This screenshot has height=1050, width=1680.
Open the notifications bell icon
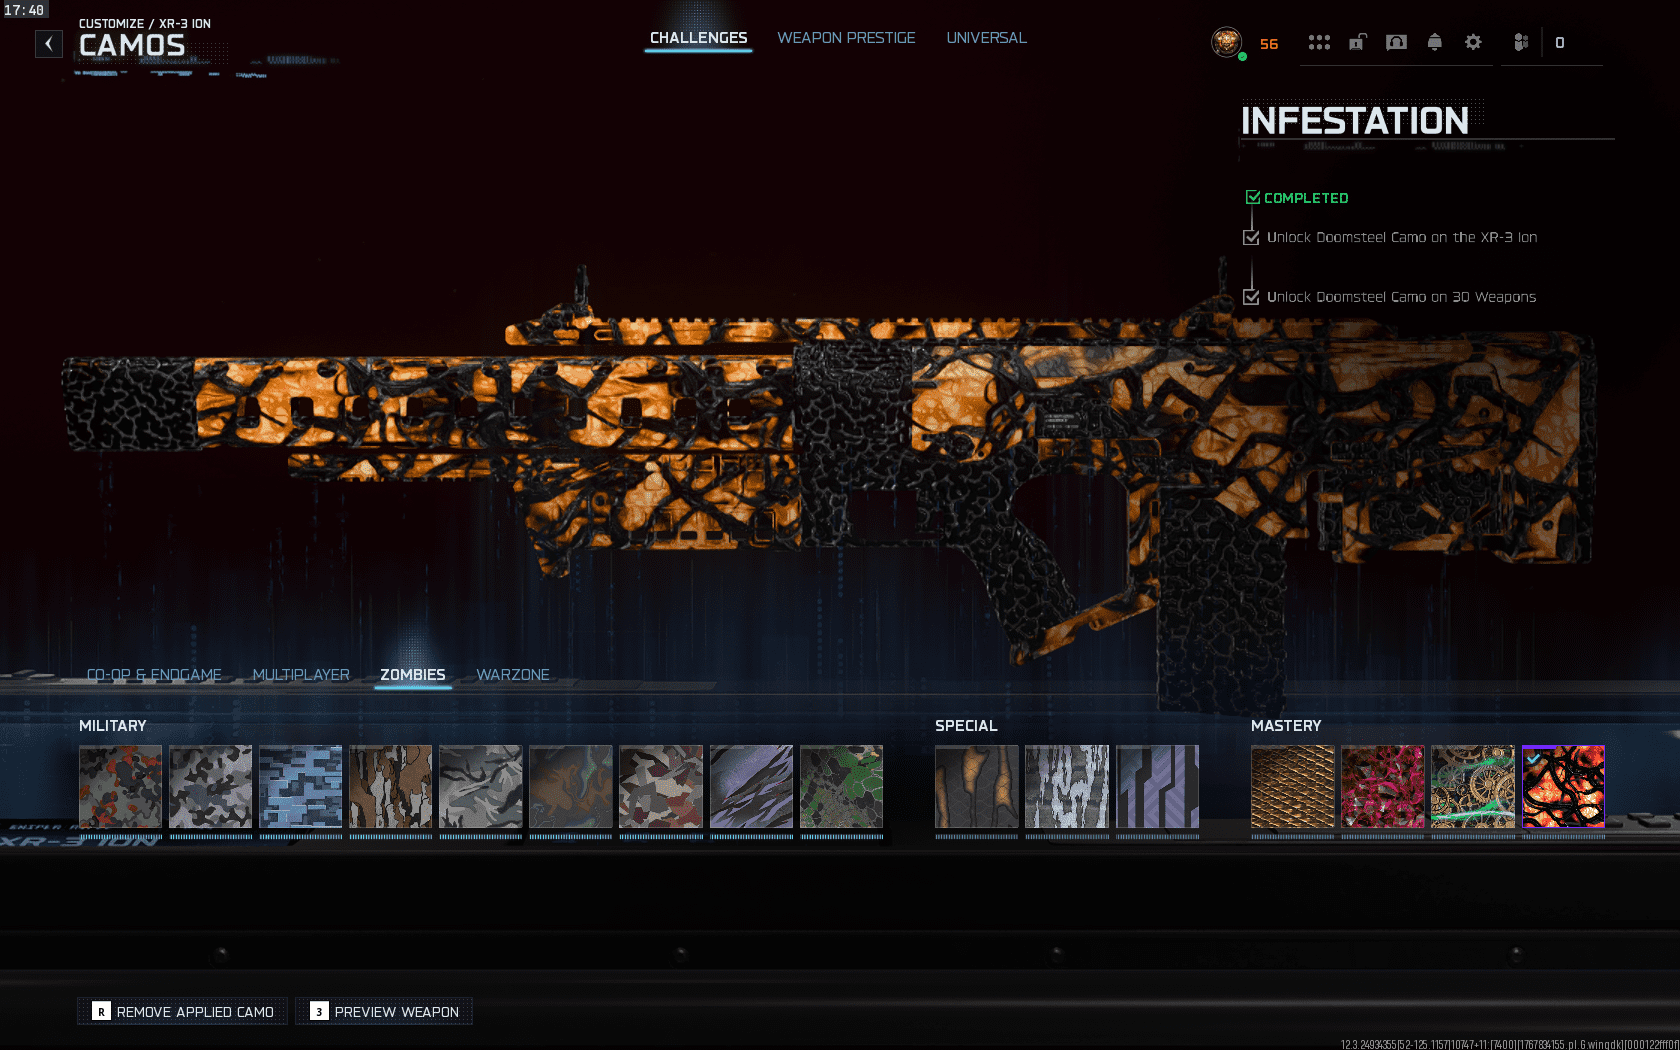click(x=1434, y=42)
